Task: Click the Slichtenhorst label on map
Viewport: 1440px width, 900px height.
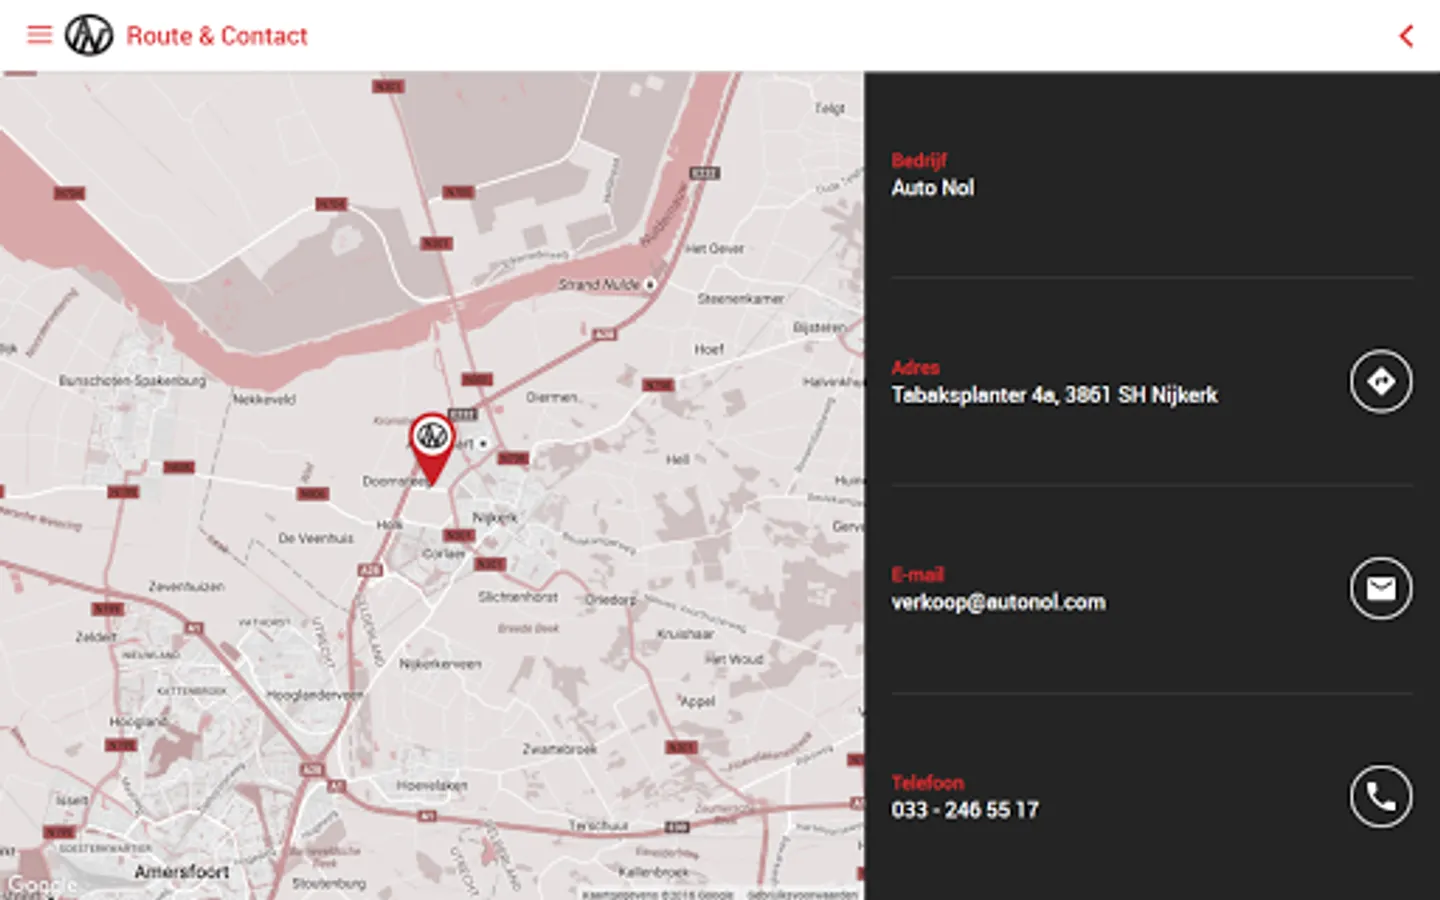Action: pyautogui.click(x=518, y=596)
